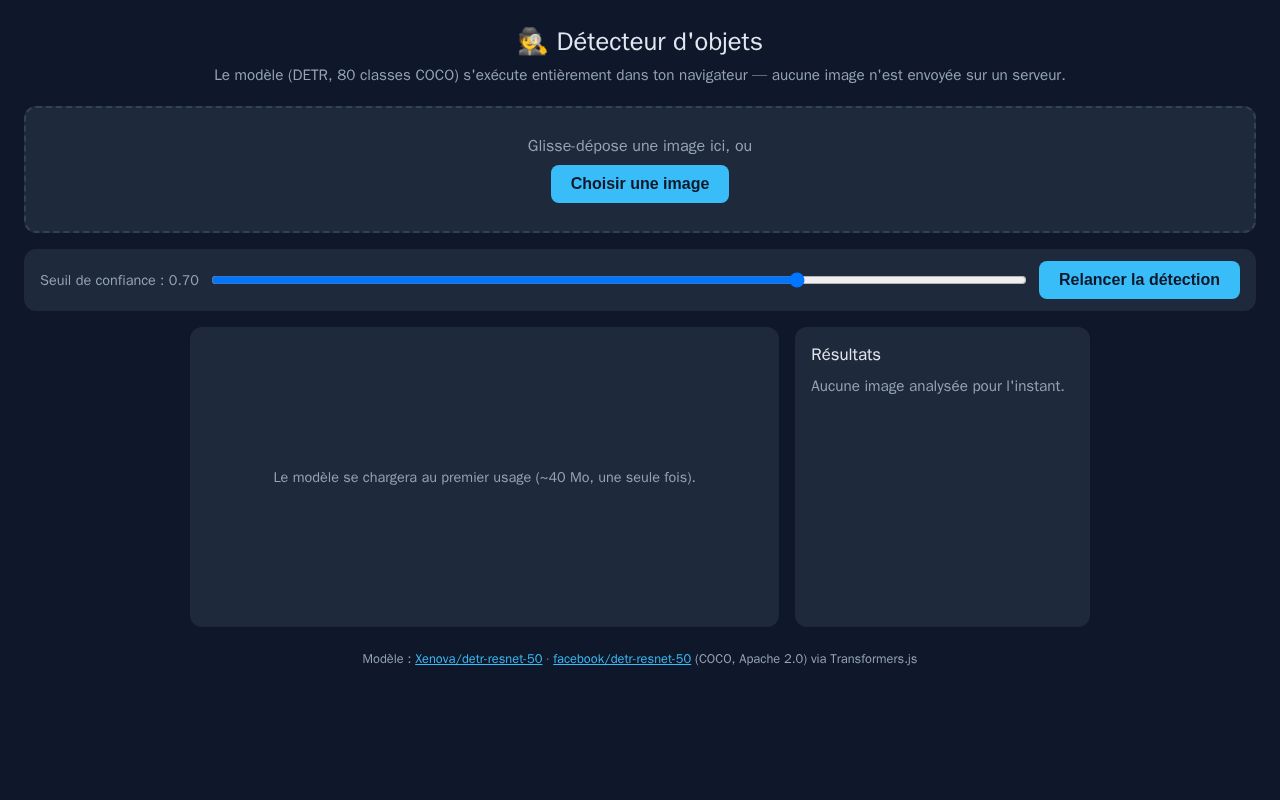This screenshot has height=800, width=1280.
Task: Click the "(COCO, Apache 2.0) via Transformers.js" footer text
Action: pos(806,659)
